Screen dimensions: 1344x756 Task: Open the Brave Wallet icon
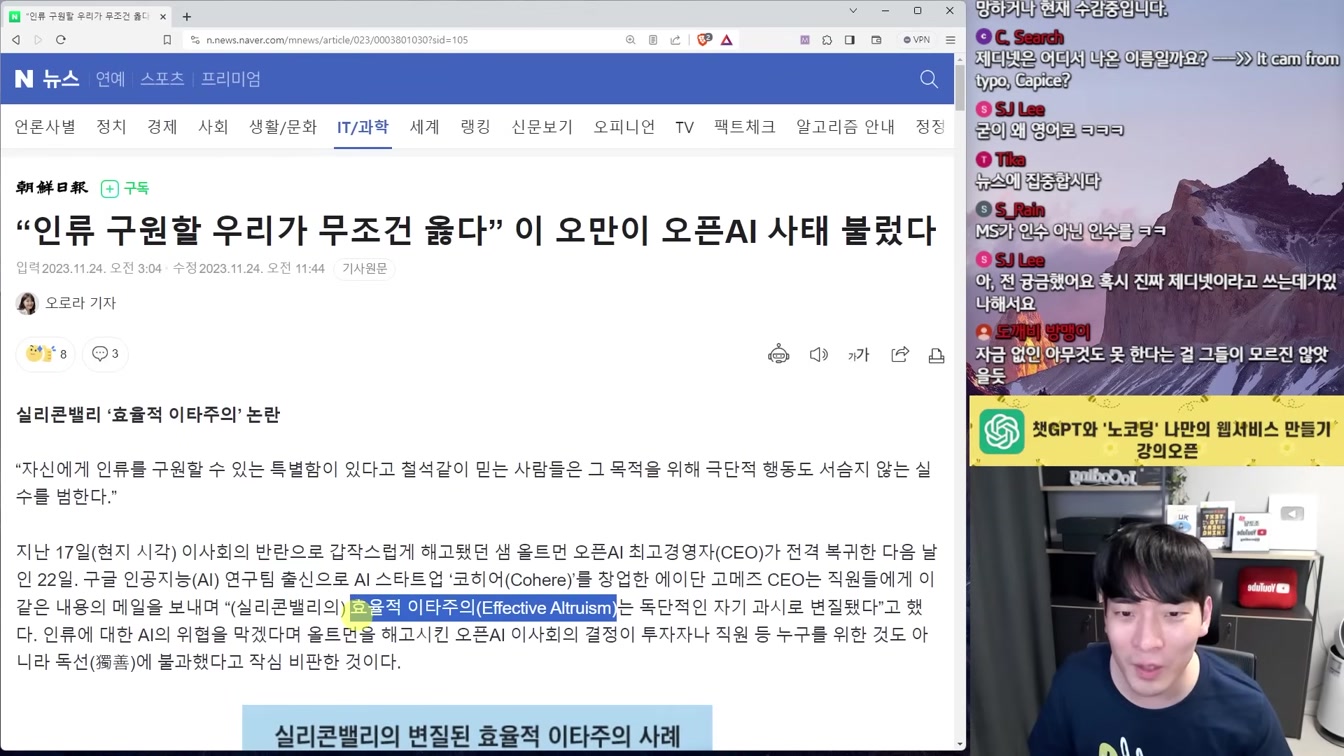click(x=876, y=40)
